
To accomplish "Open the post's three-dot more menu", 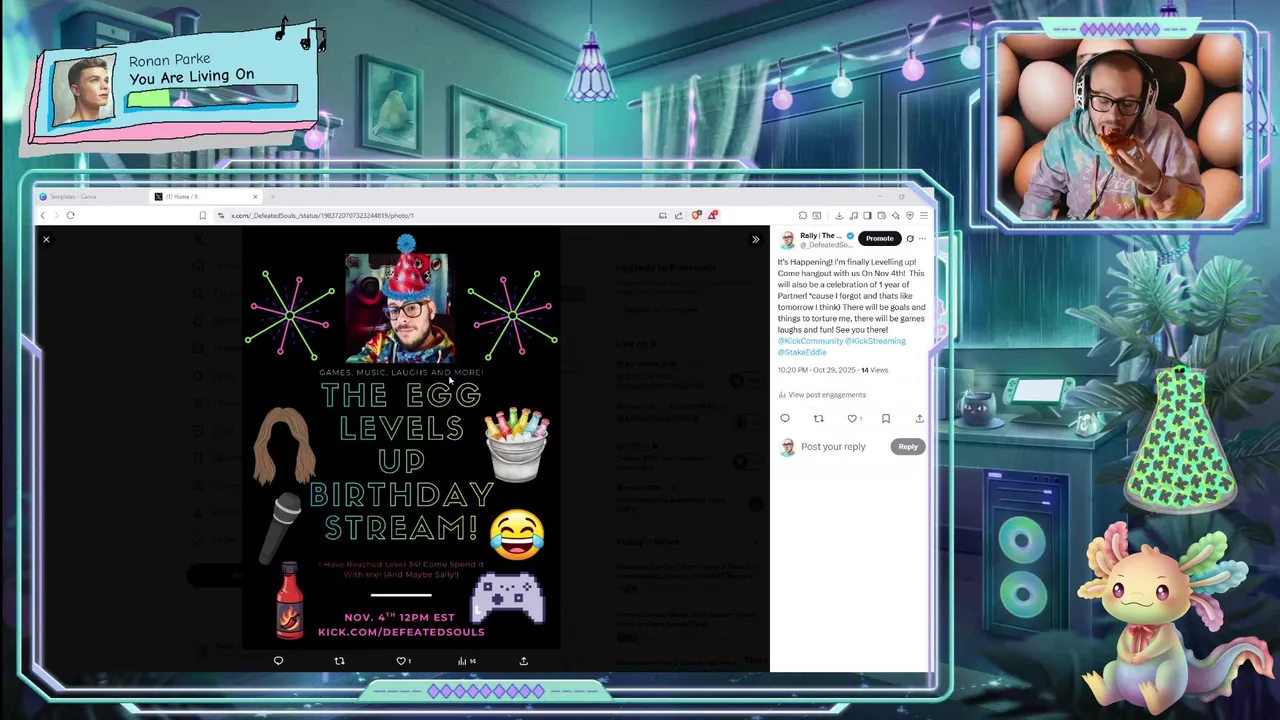I will click(922, 239).
